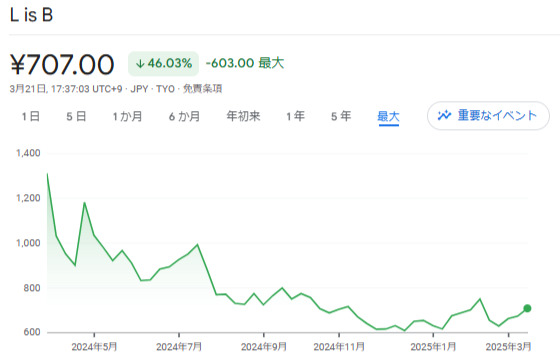Click the 600 y-axis label
The image size is (560, 360).
[32, 332]
